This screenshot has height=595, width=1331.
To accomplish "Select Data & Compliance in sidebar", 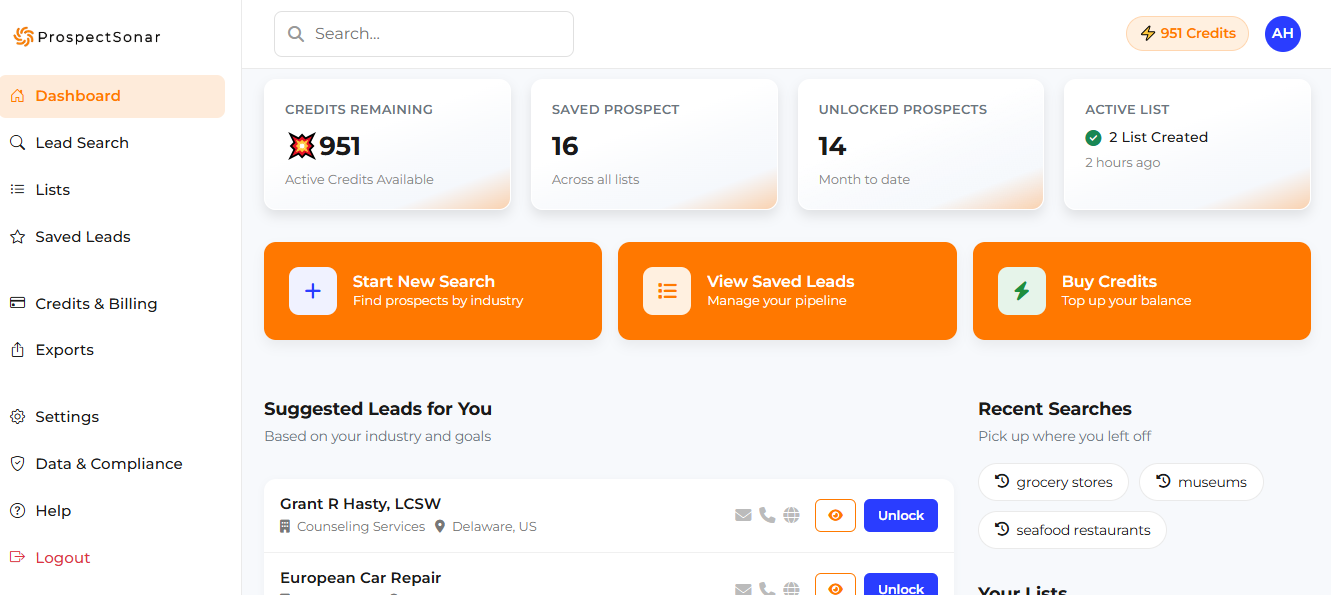I will [108, 464].
